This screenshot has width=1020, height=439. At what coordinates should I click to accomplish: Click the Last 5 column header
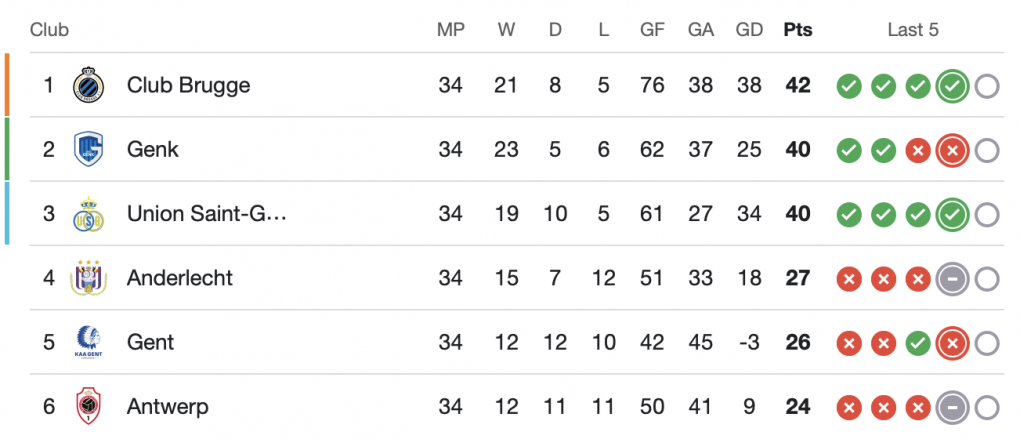[x=913, y=30]
